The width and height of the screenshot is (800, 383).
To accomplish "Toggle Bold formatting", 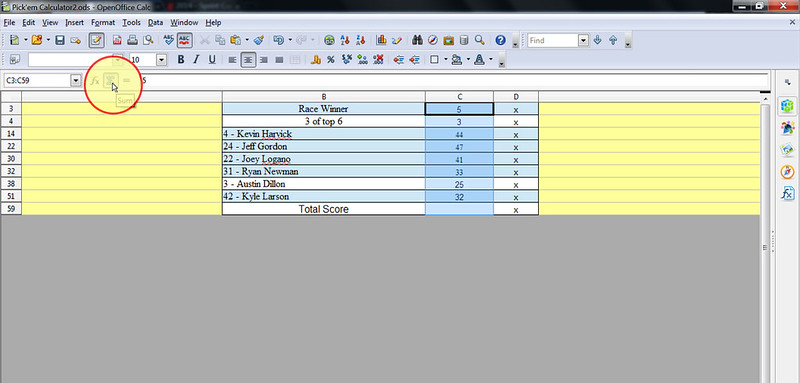I will click(181, 60).
